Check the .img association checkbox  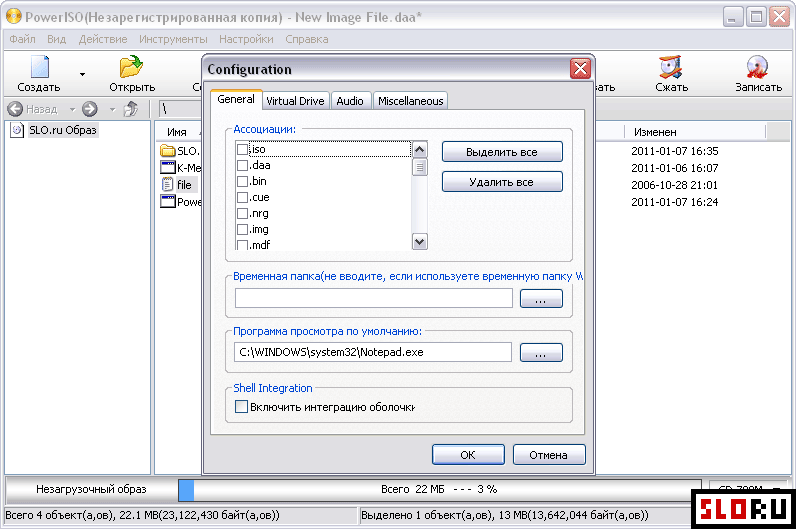pos(243,229)
